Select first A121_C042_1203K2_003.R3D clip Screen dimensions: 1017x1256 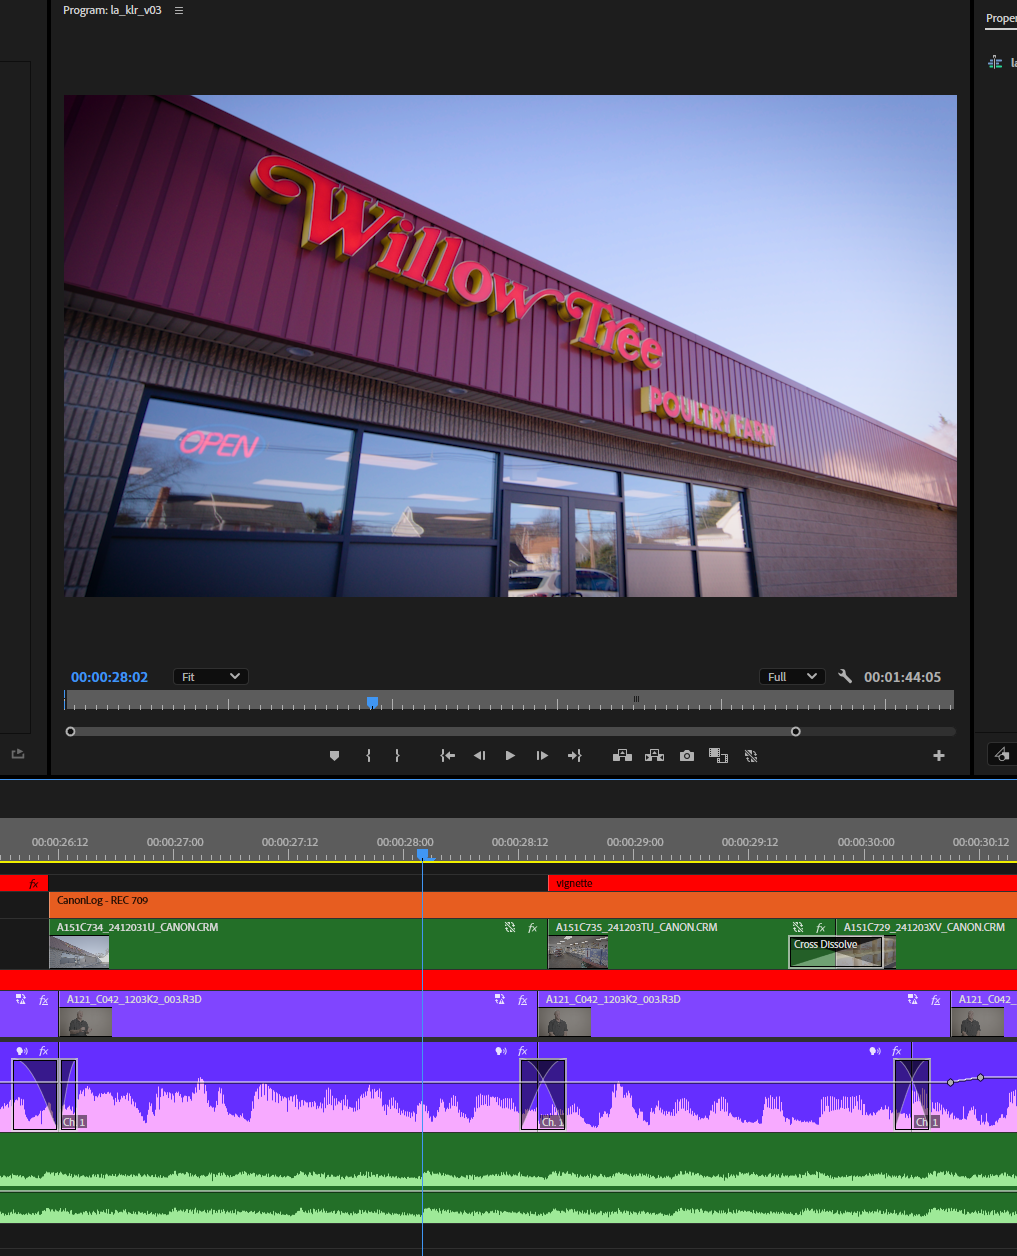click(x=298, y=1014)
